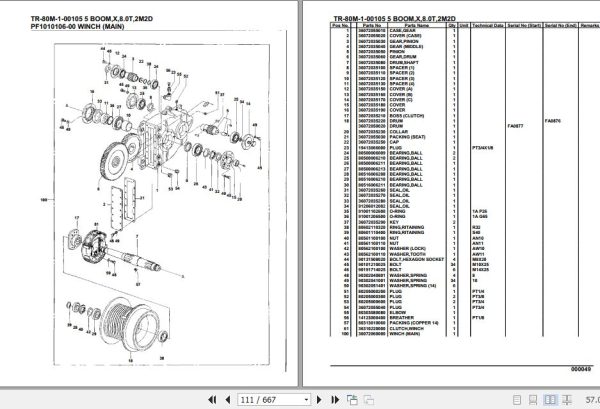
Task: Jump to the last page
Action: coord(335,400)
